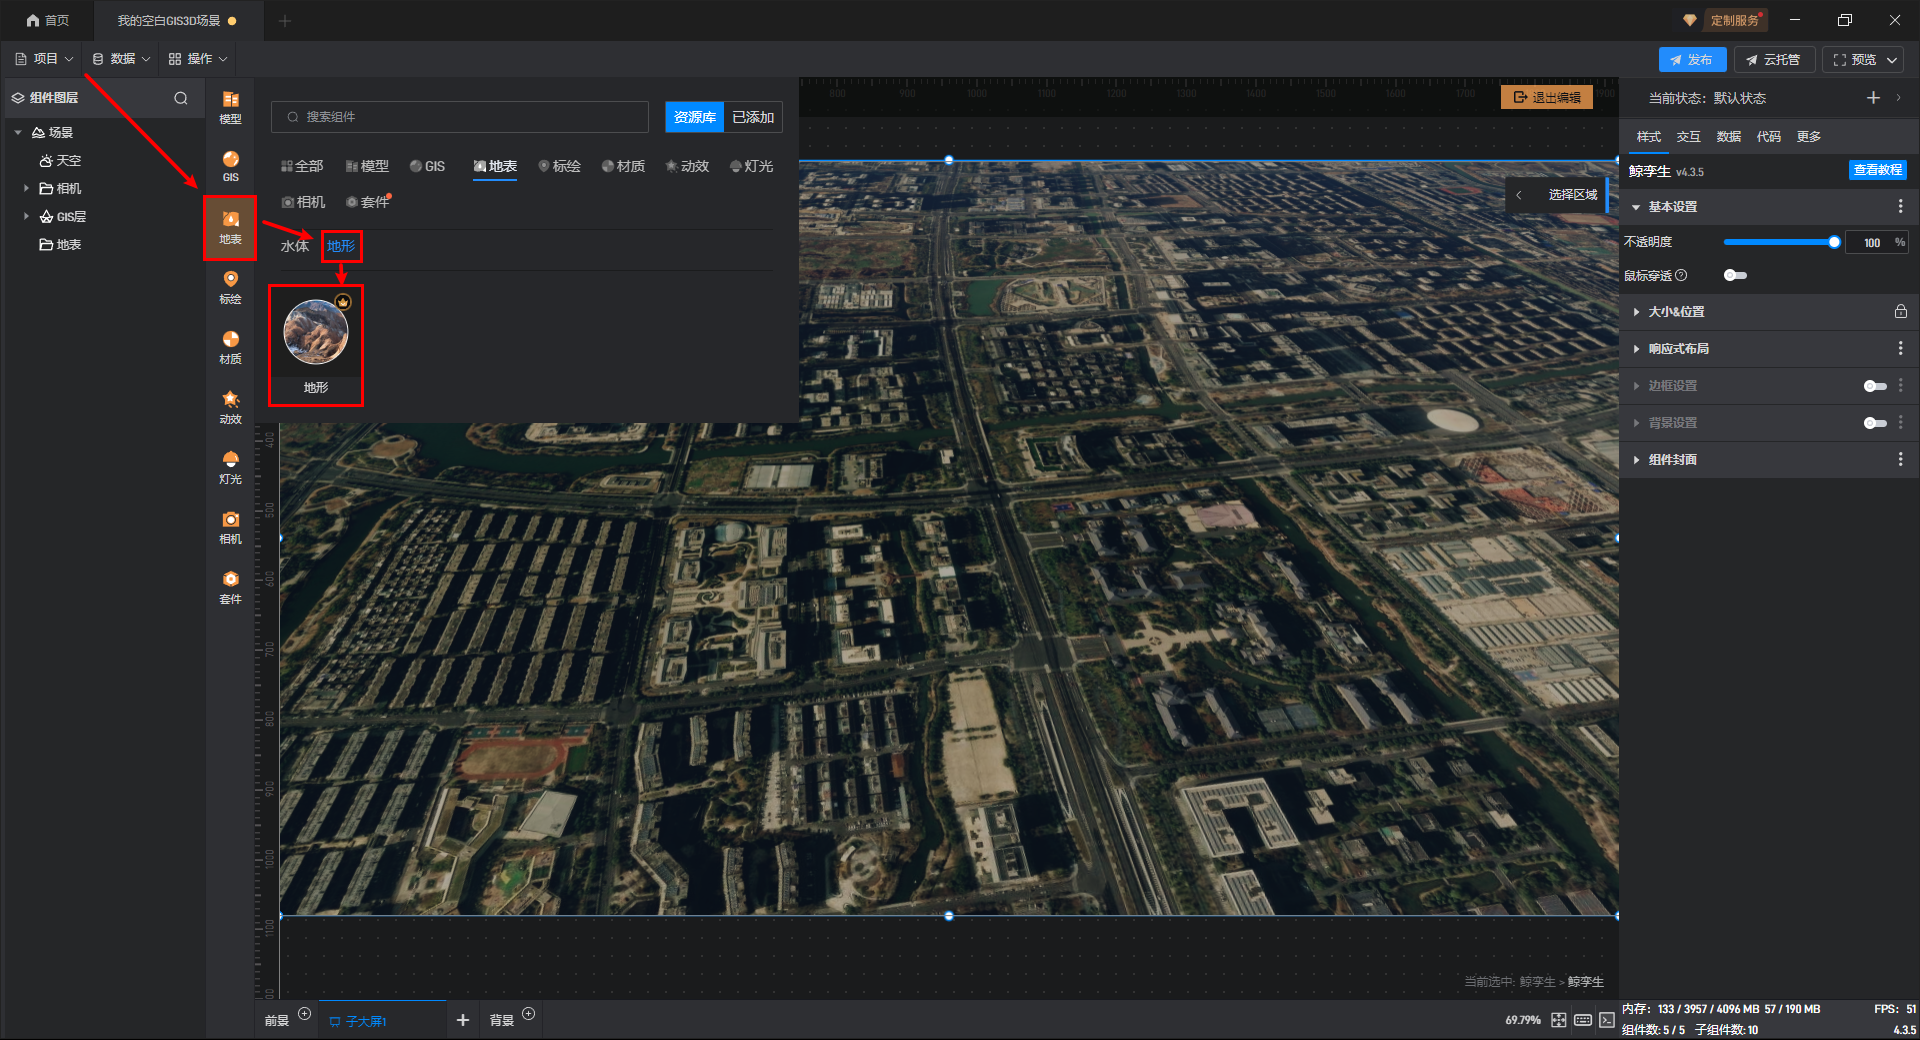Click the 定制服务 diamond button

[x=1725, y=20]
